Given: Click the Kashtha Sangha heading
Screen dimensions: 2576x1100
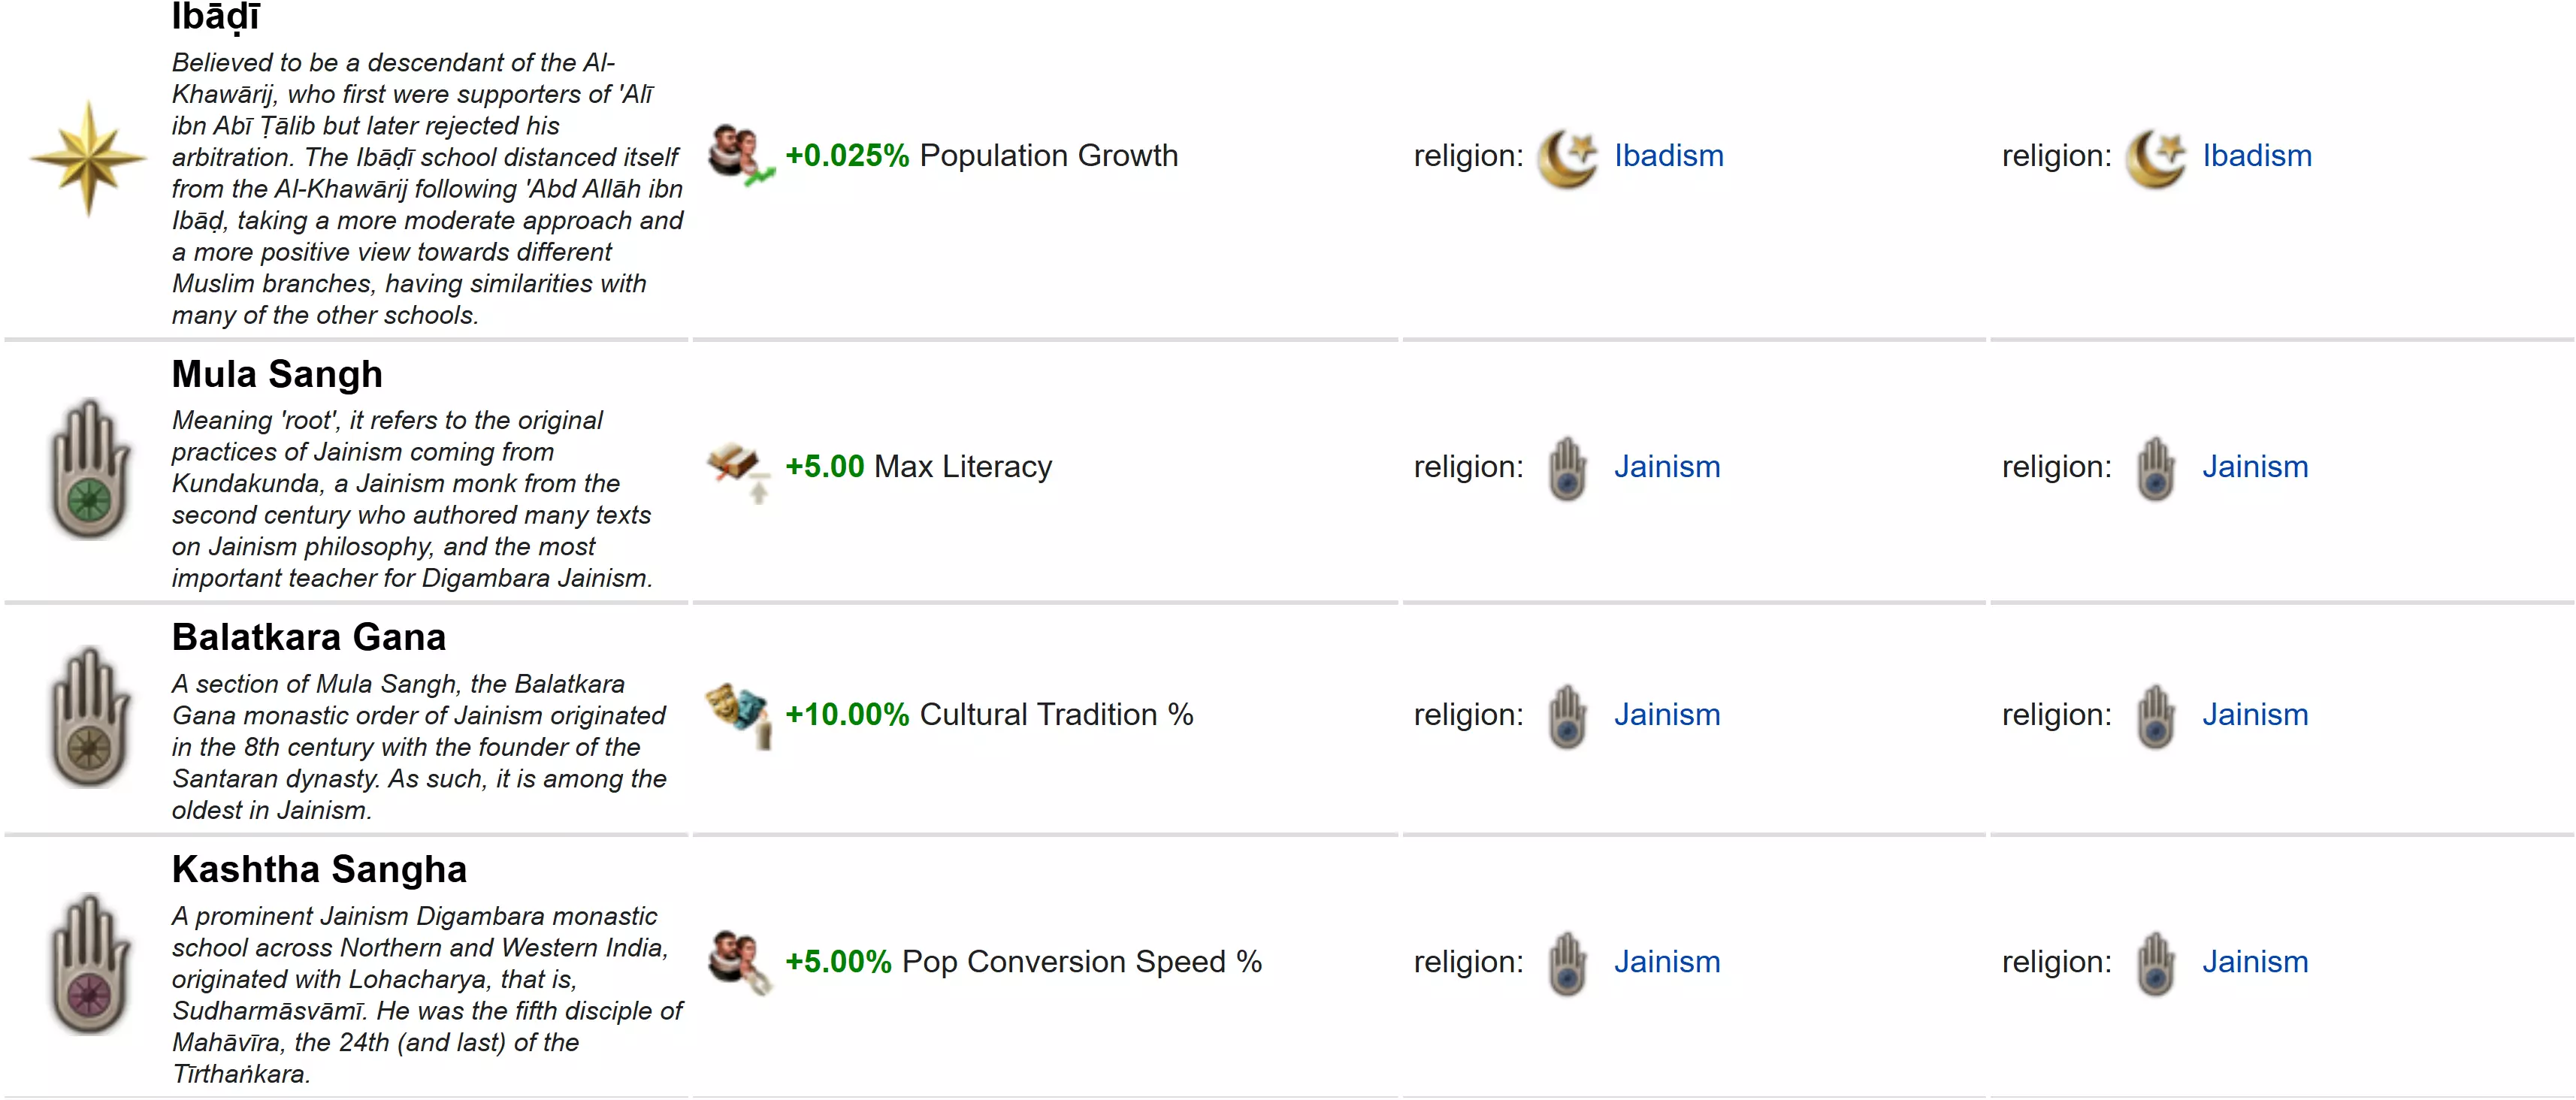Looking at the screenshot, I should 319,869.
